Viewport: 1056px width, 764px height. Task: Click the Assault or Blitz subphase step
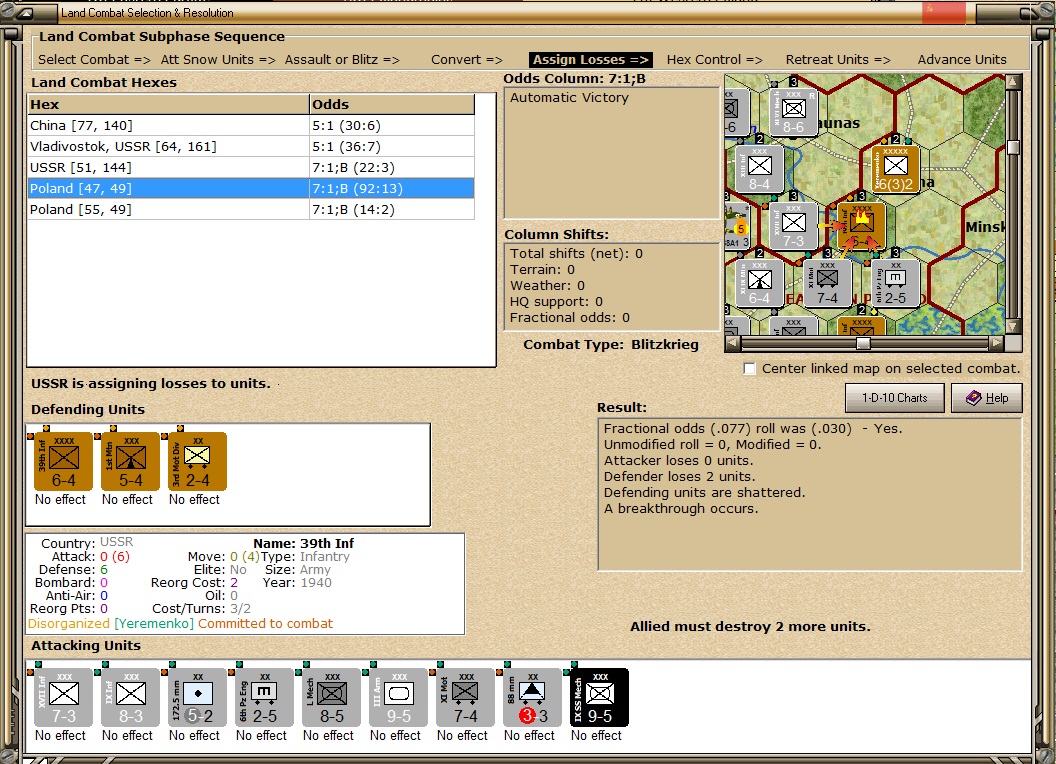tap(342, 59)
